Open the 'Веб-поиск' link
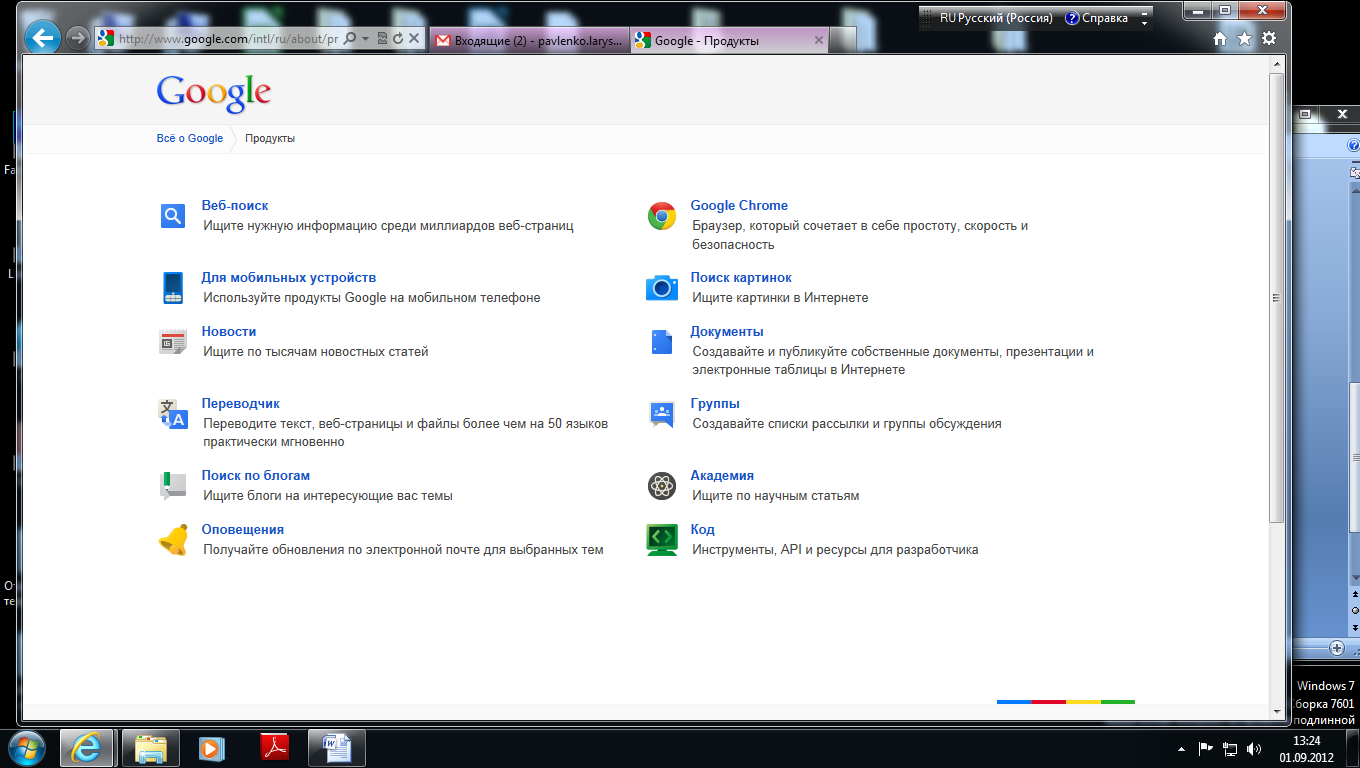 click(x=235, y=205)
